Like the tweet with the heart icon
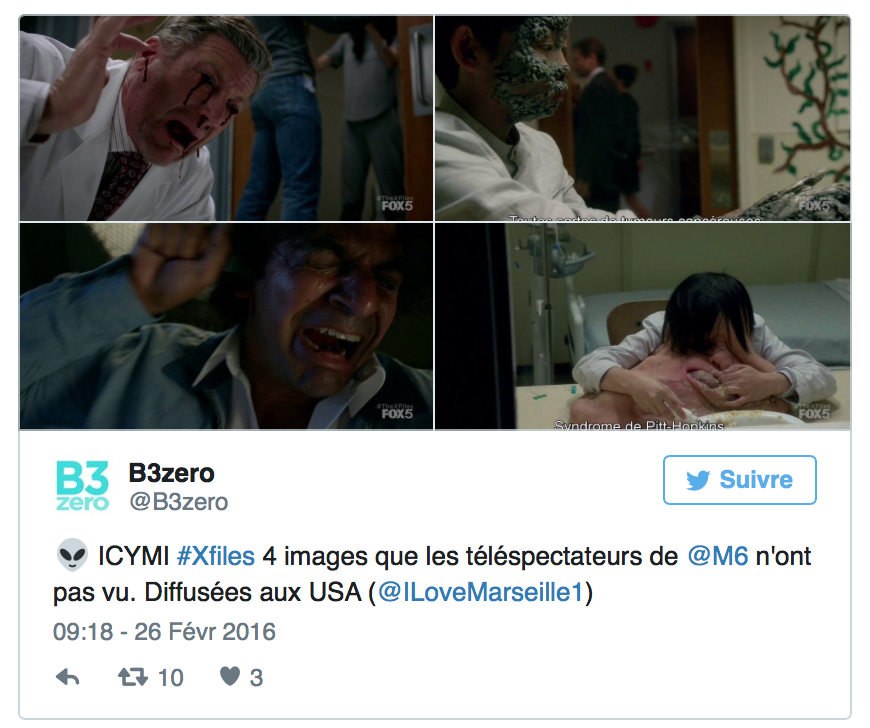The height and width of the screenshot is (728, 870). (230, 676)
